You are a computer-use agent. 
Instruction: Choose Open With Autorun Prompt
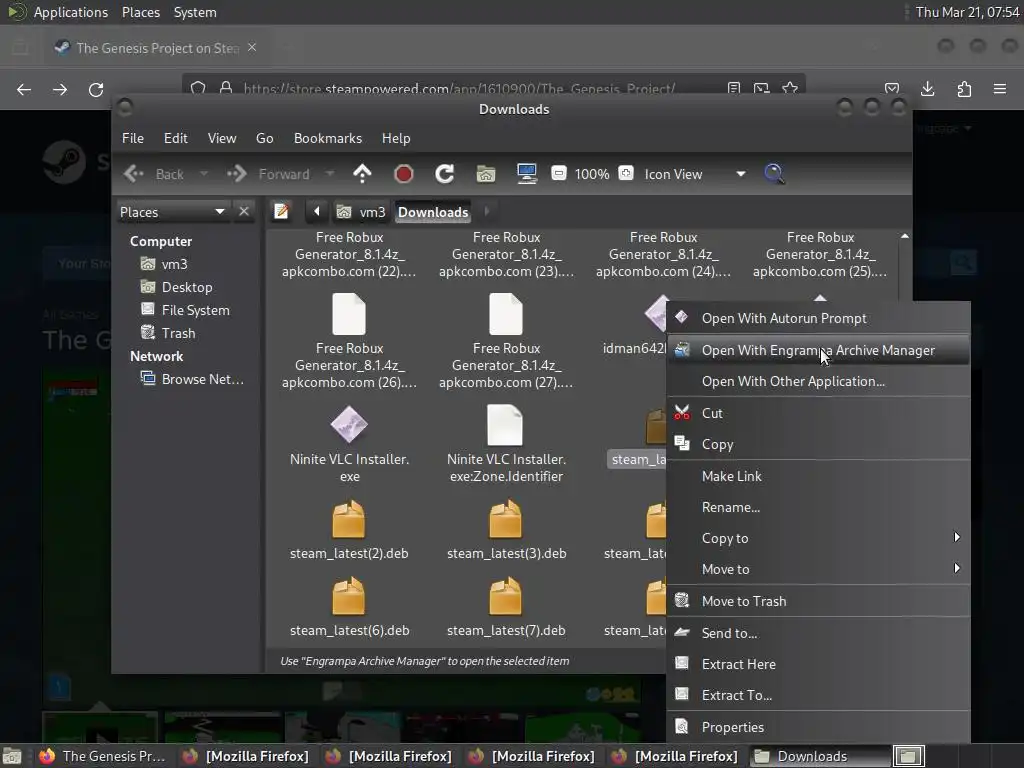818,318
